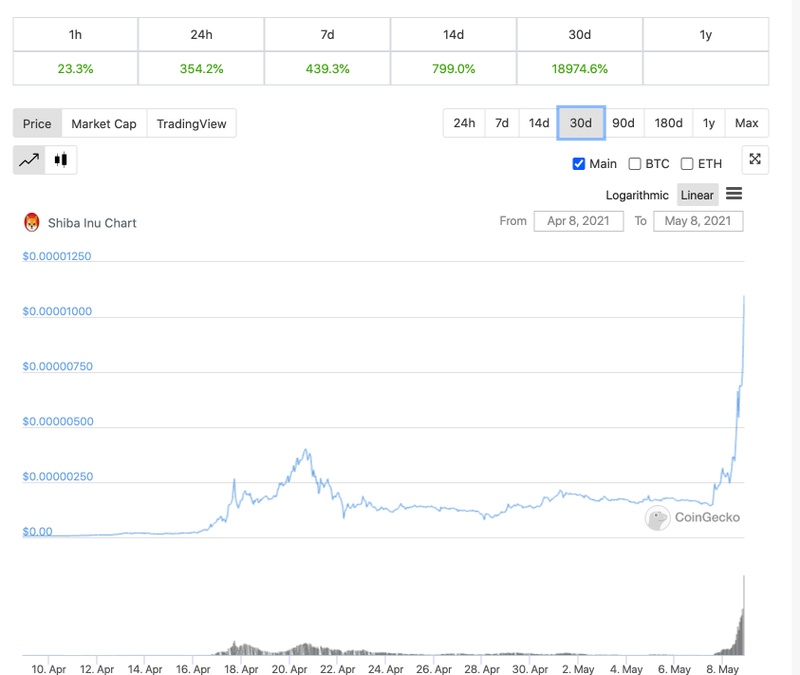Image resolution: width=800 pixels, height=675 pixels.
Task: Click the 14d change value 799.0%
Action: click(454, 68)
